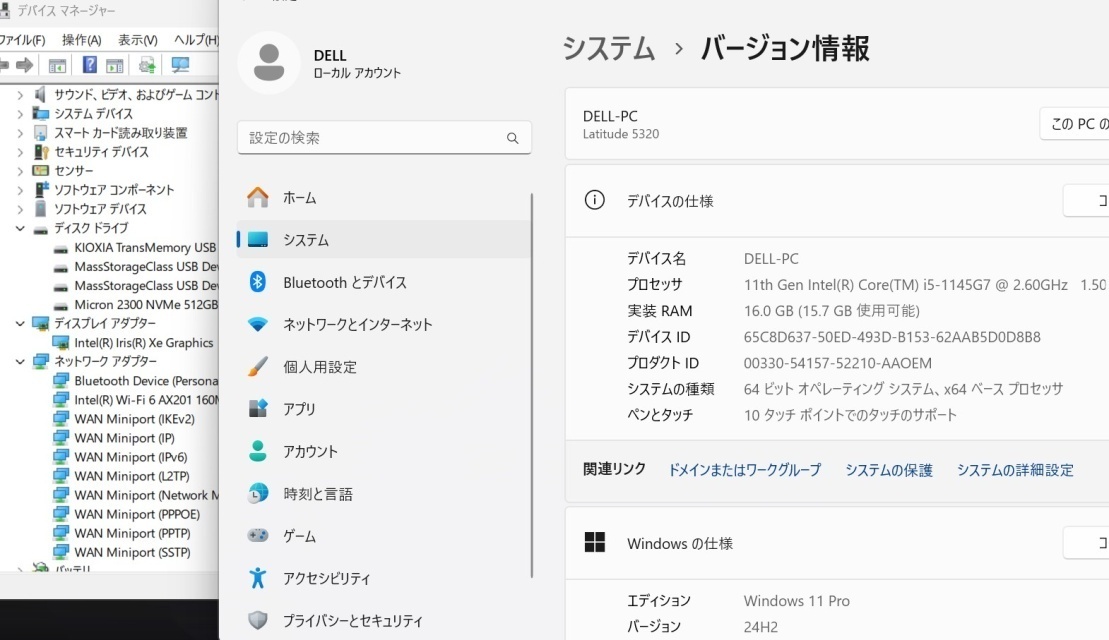Expand ソフトウェア コンポーネント node
This screenshot has width=1109, height=640.
[20, 190]
